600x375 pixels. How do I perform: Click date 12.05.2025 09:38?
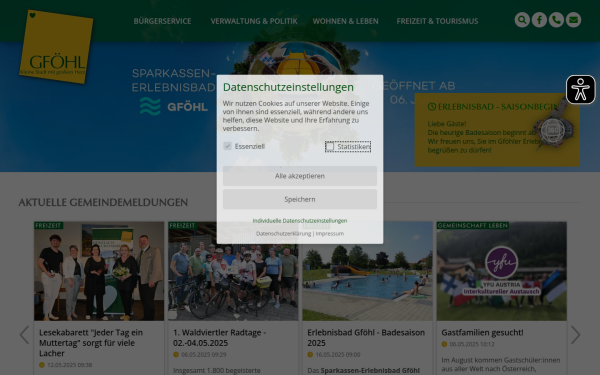pos(69,365)
